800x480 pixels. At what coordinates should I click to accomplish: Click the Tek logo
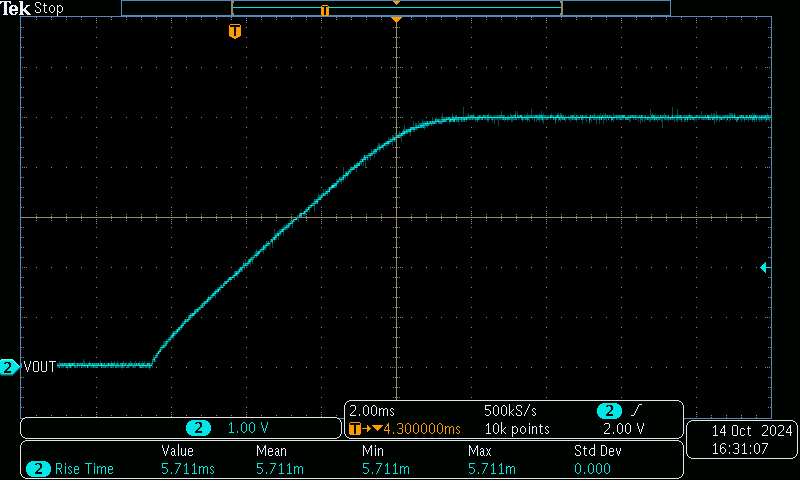pos(16,8)
